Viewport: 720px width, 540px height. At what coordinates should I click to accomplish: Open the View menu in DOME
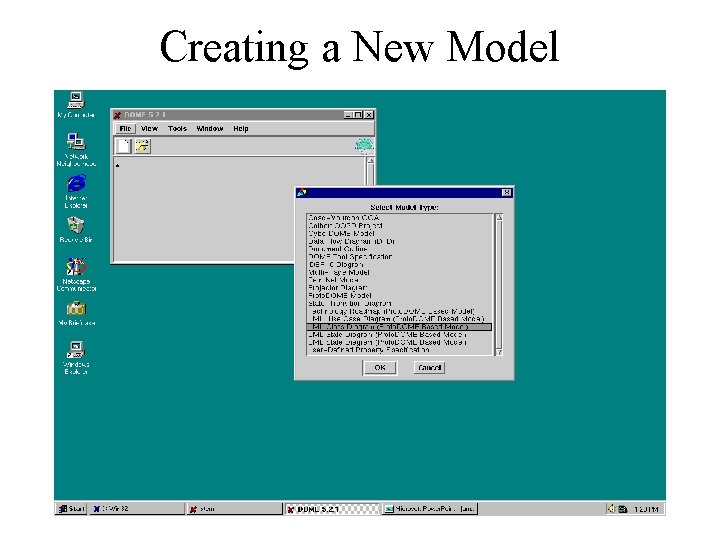point(149,129)
